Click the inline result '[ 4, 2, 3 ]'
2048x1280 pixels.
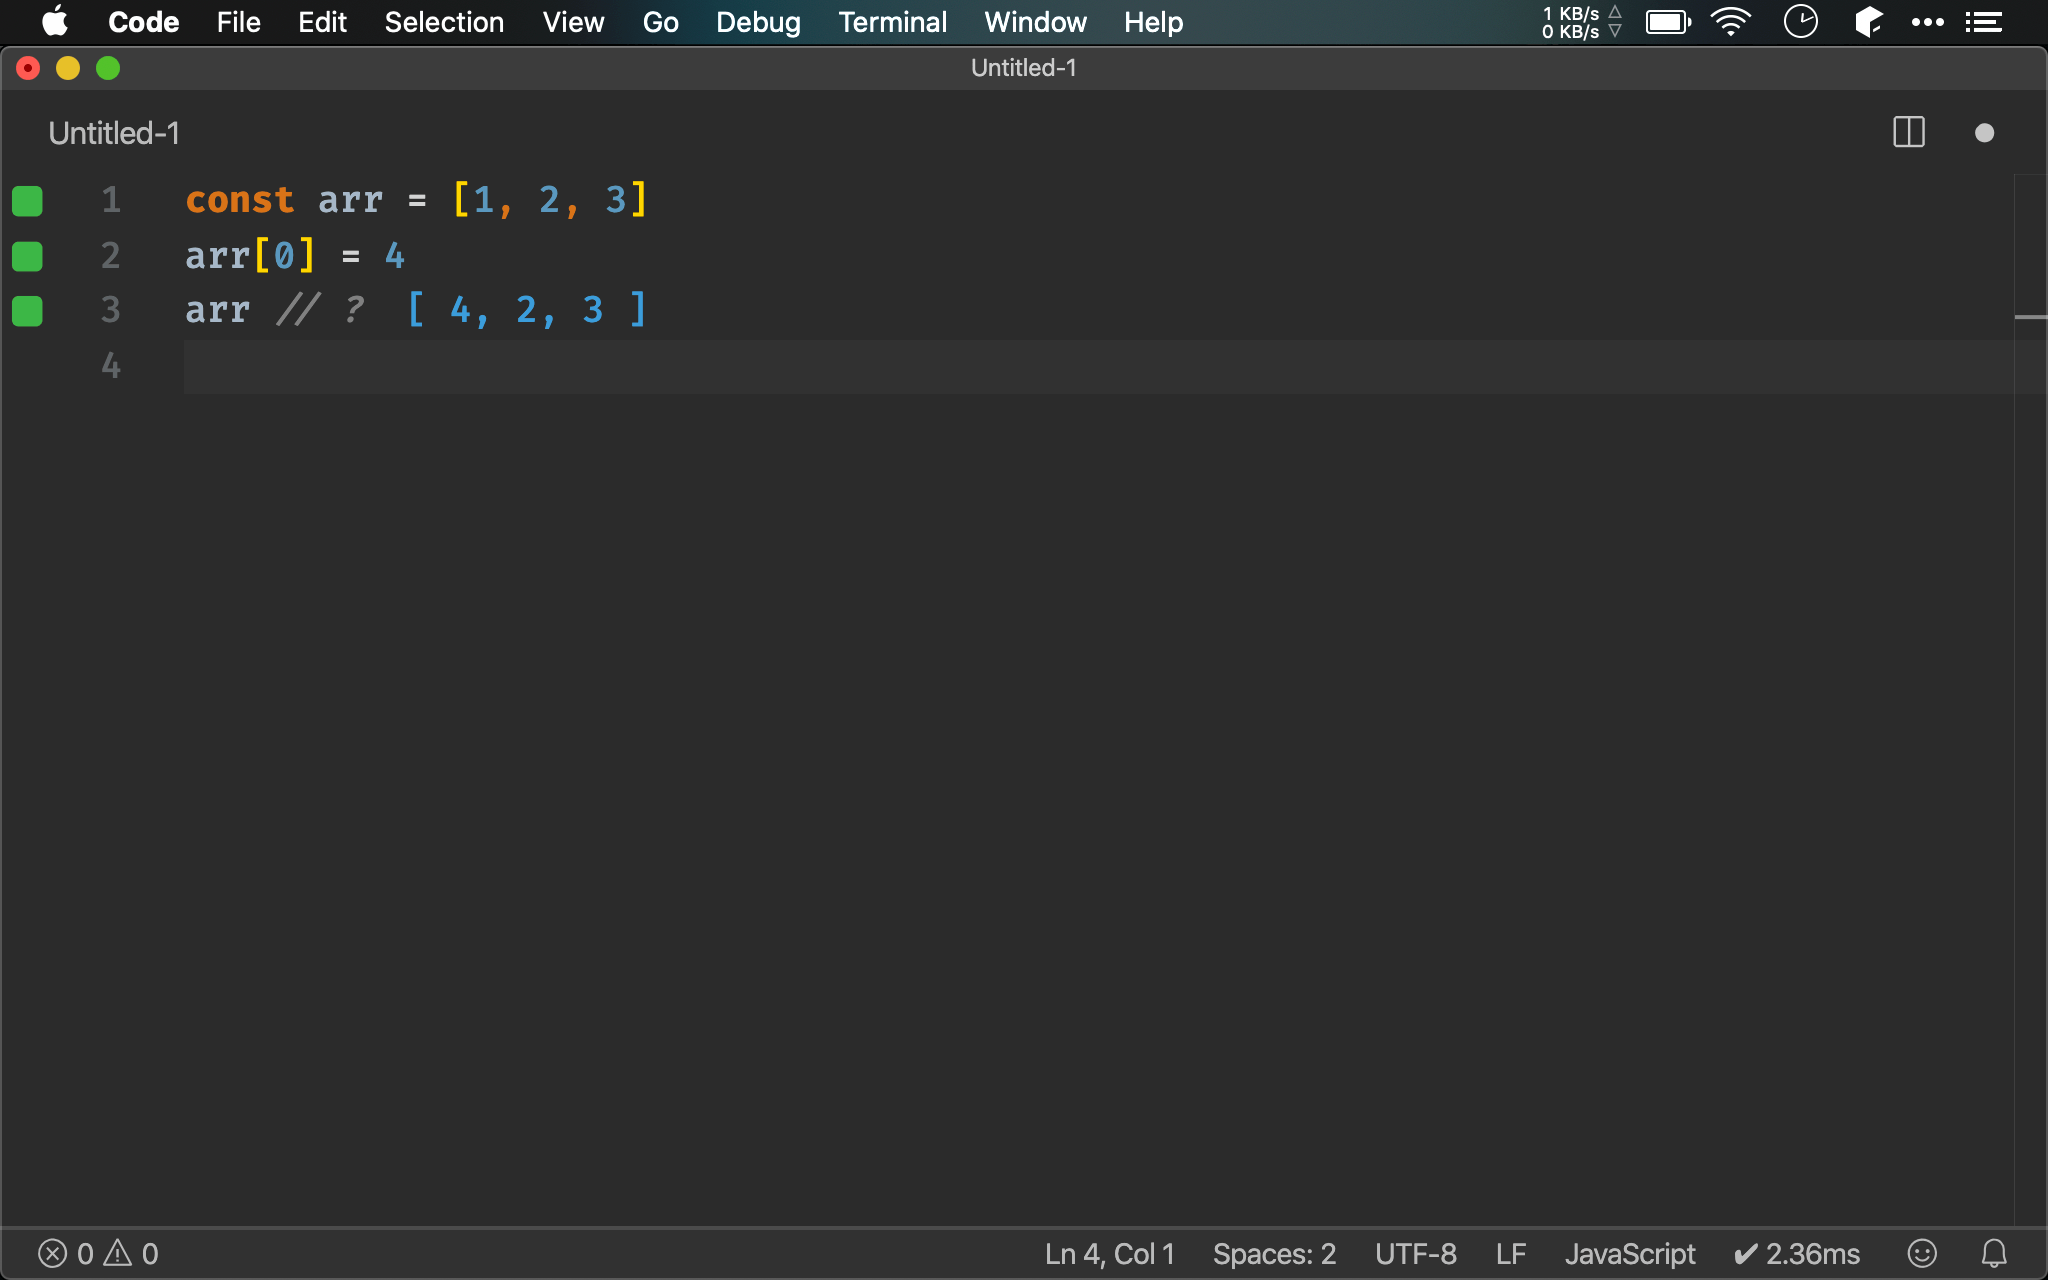click(527, 310)
